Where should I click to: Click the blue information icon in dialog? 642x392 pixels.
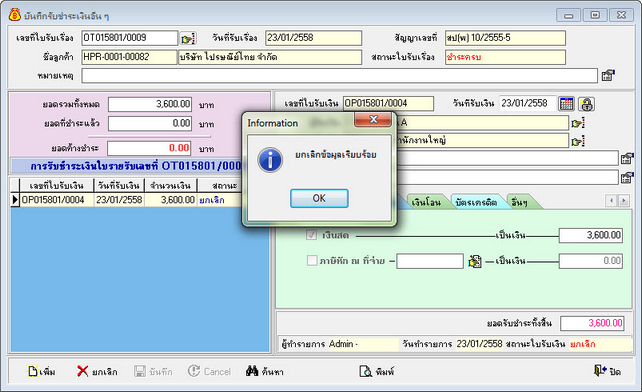(x=270, y=160)
